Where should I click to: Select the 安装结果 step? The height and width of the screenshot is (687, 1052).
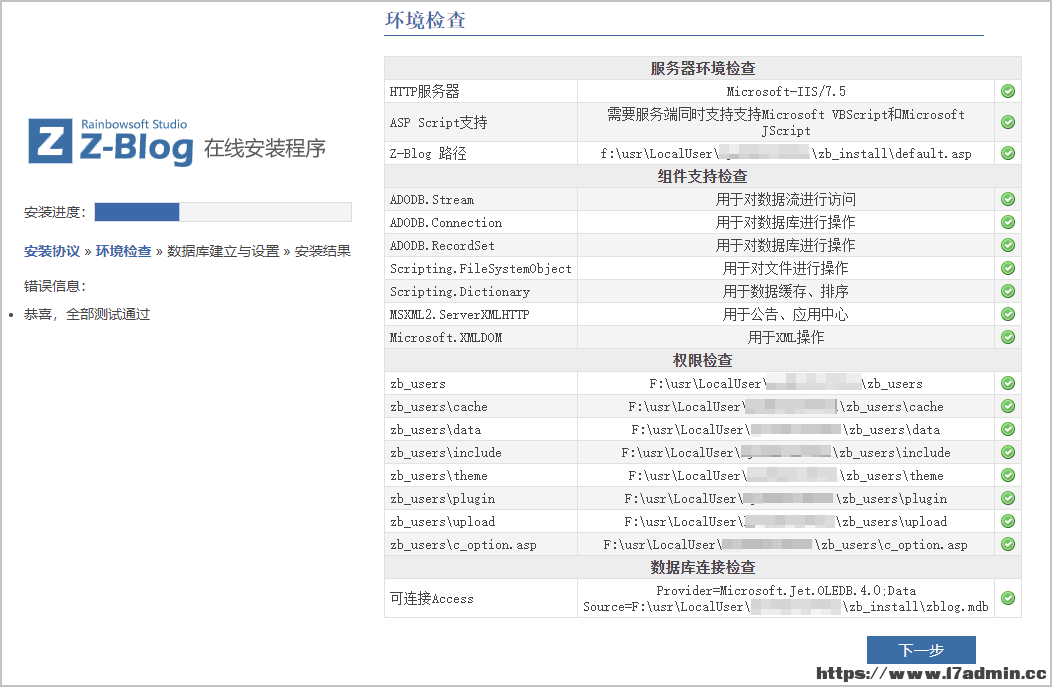pos(323,251)
